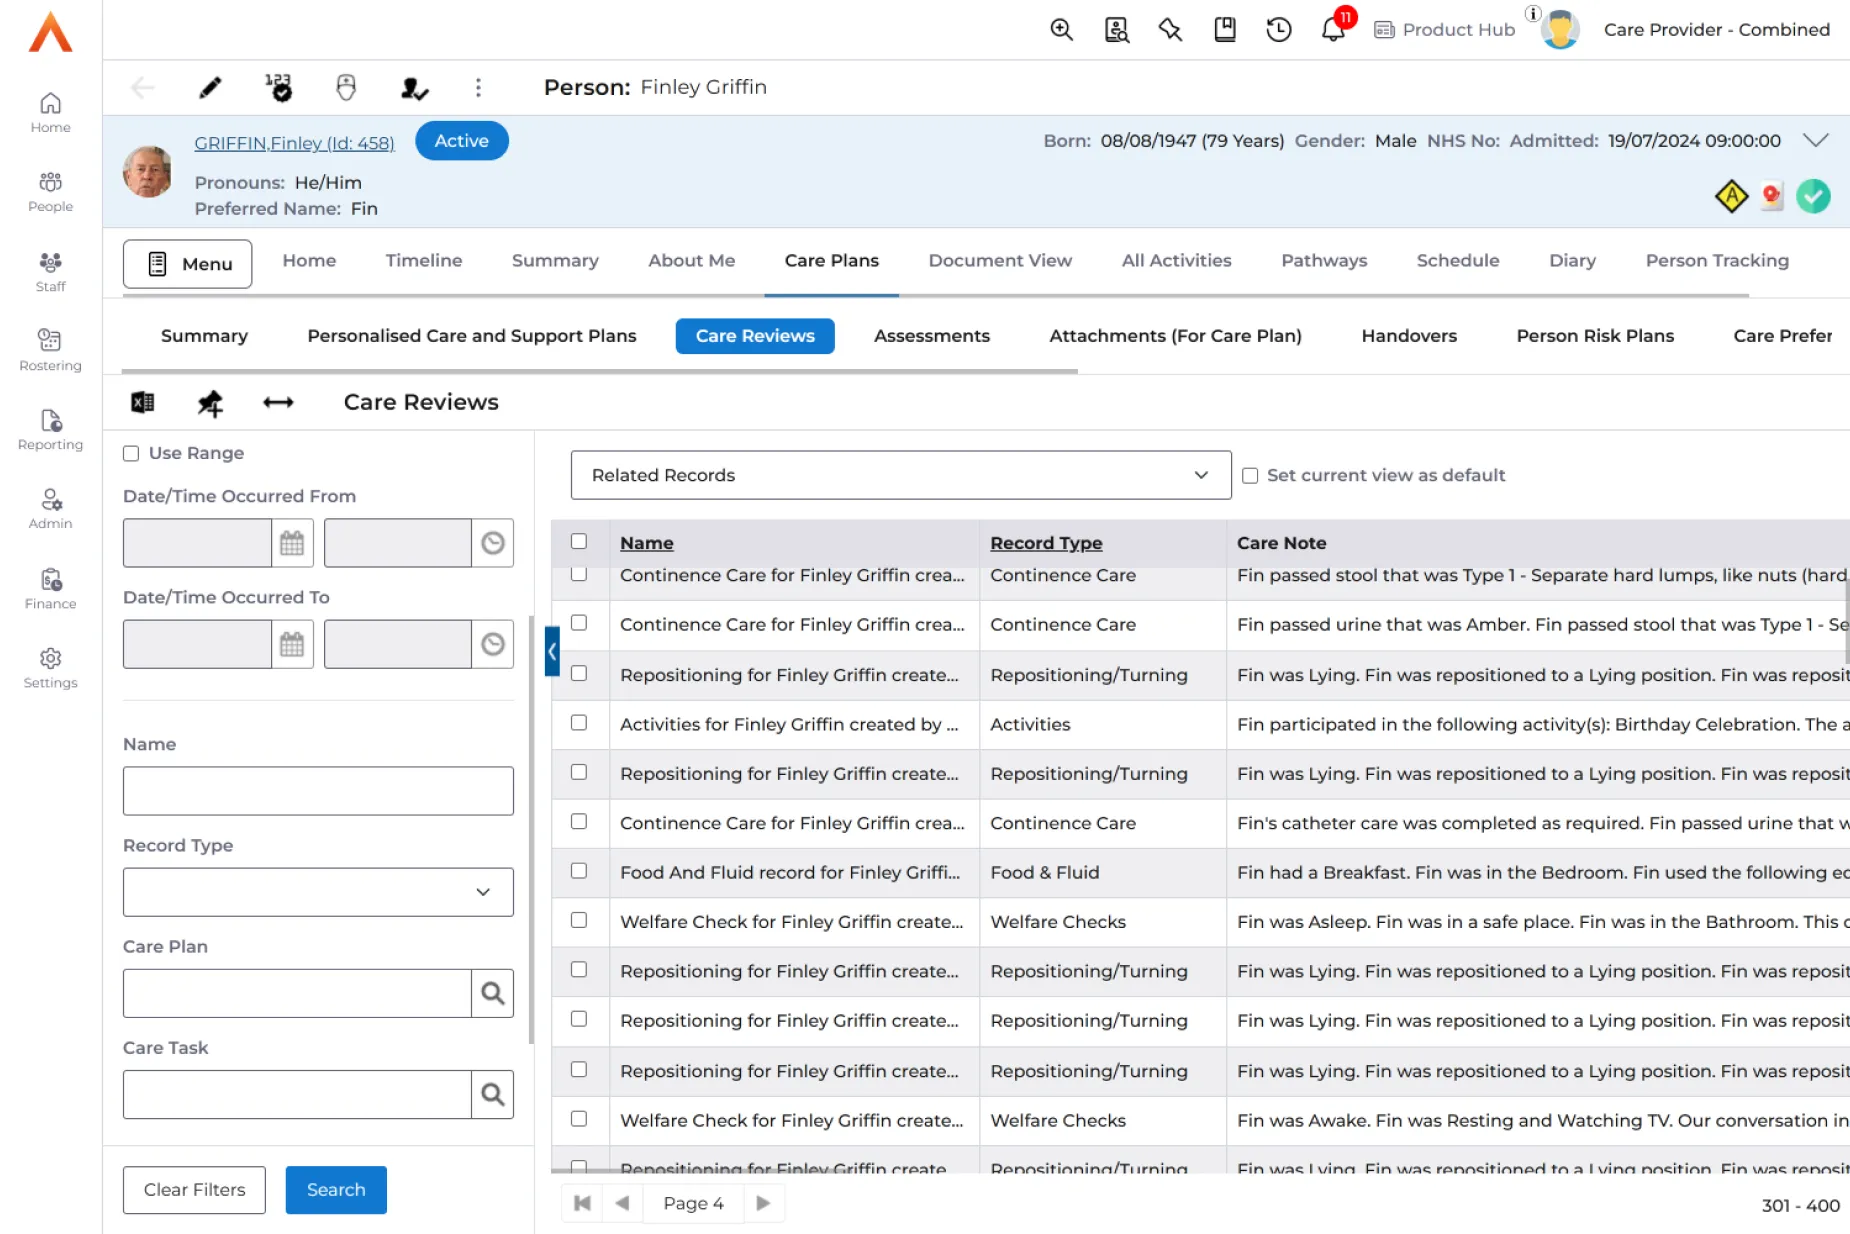Select the Activities row checkbox
Image resolution: width=1850 pixels, height=1234 pixels.
579,722
